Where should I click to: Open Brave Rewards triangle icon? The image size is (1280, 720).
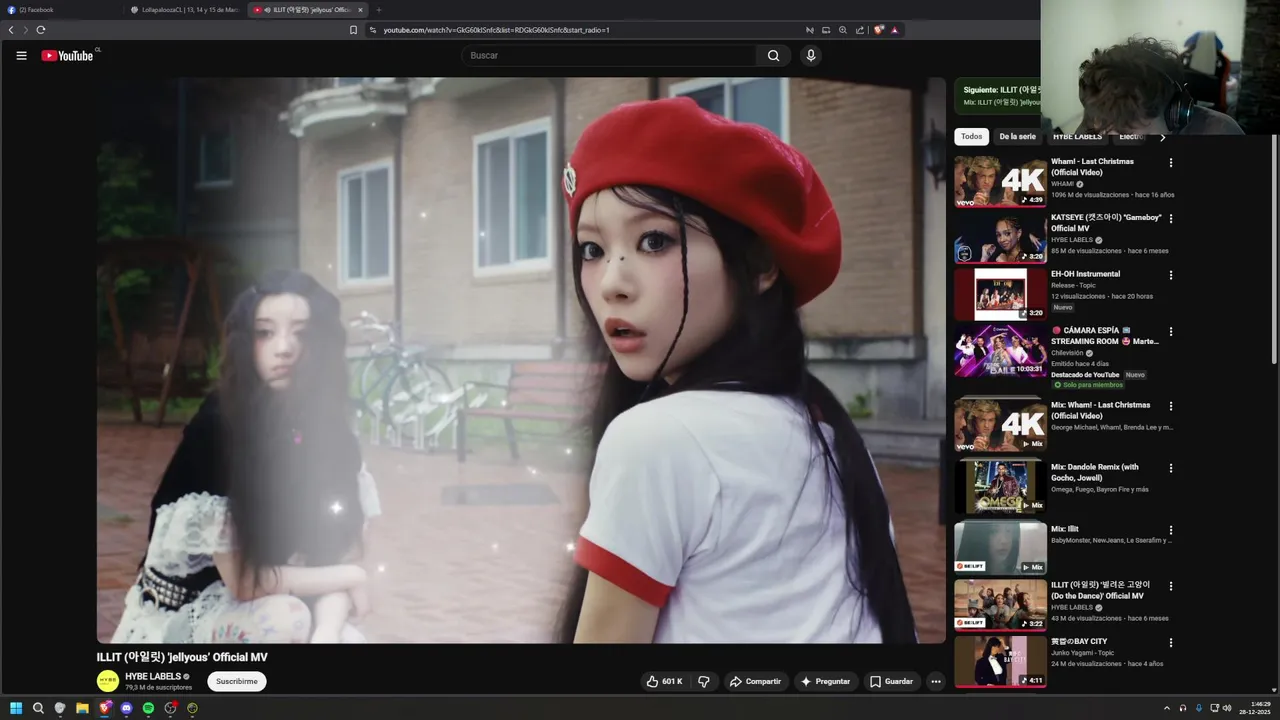894,30
